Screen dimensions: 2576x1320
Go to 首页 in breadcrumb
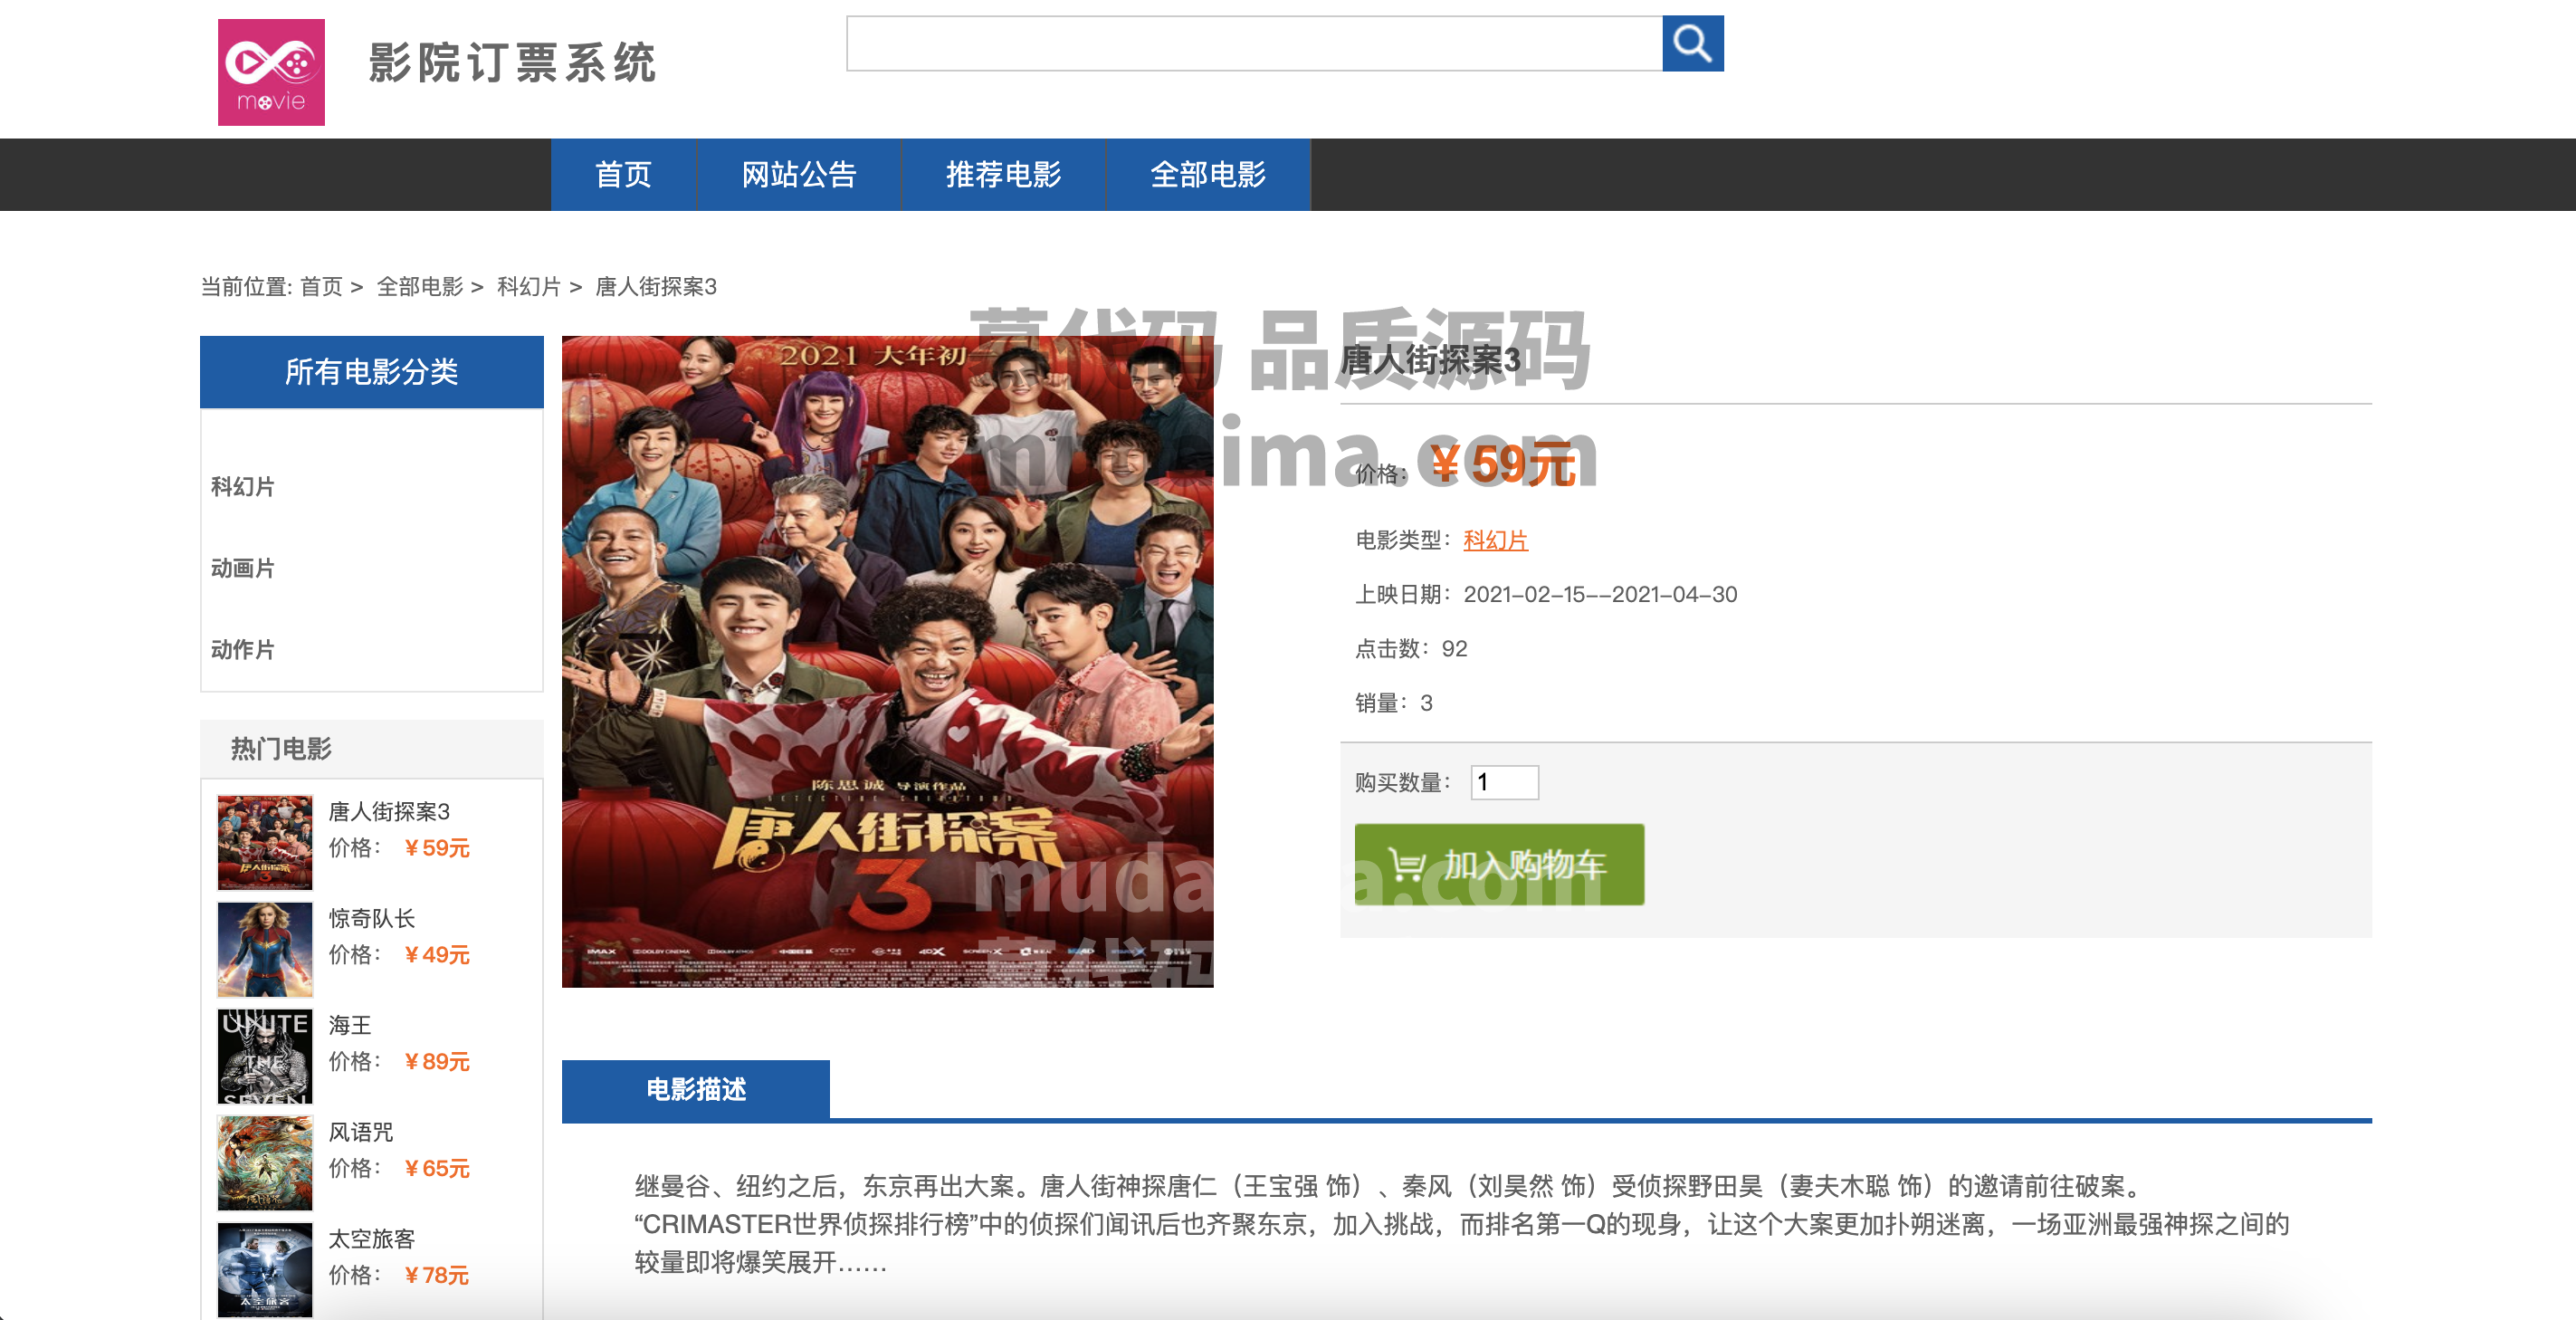pyautogui.click(x=321, y=287)
